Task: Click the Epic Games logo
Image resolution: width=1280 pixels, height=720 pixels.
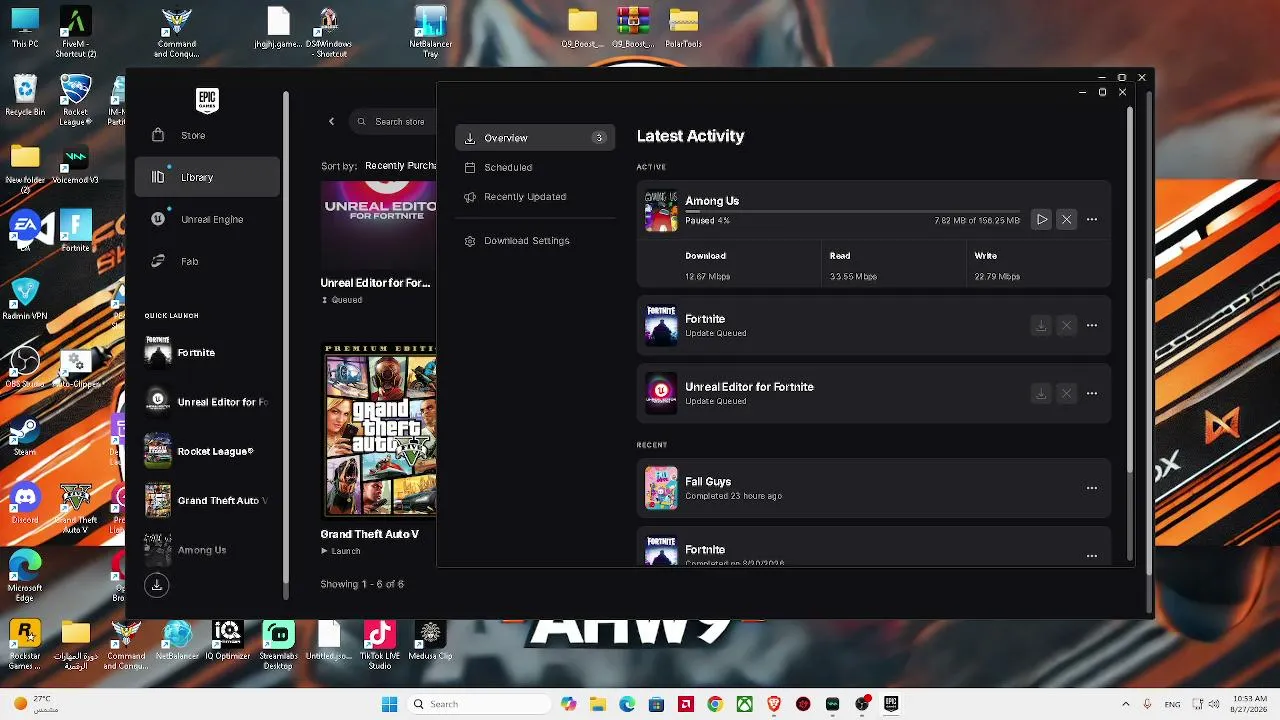Action: [207, 99]
